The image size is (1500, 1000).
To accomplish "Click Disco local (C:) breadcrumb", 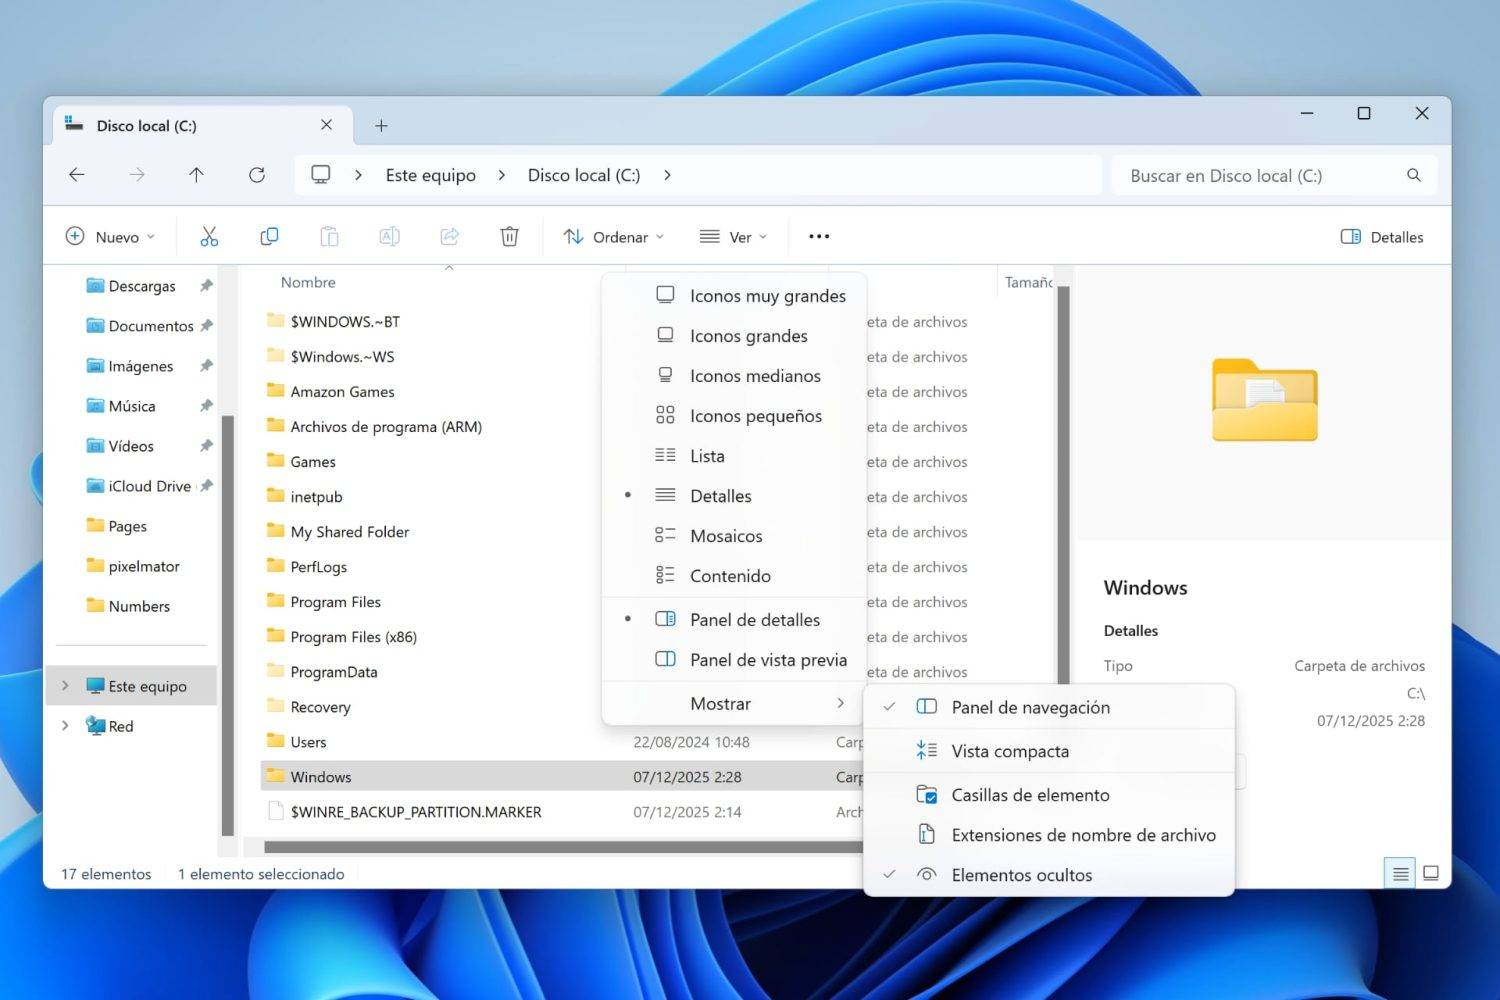I will [584, 175].
